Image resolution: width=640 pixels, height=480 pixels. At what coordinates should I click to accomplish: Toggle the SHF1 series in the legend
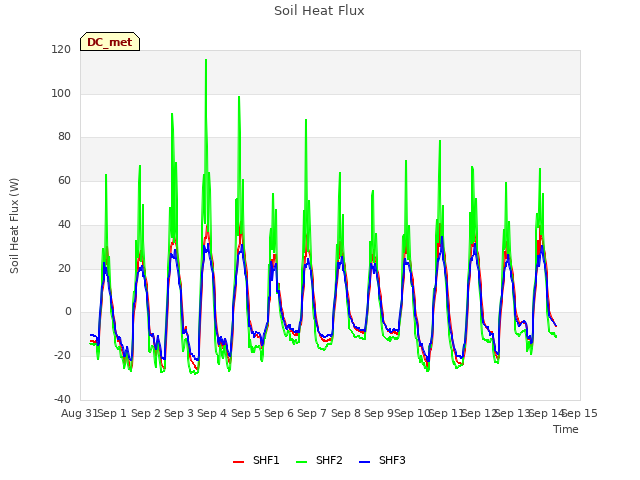pos(256,460)
